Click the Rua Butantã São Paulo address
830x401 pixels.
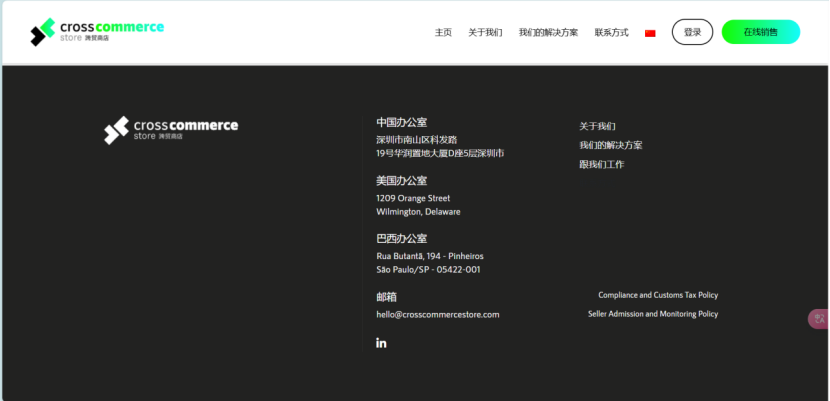tap(429, 256)
